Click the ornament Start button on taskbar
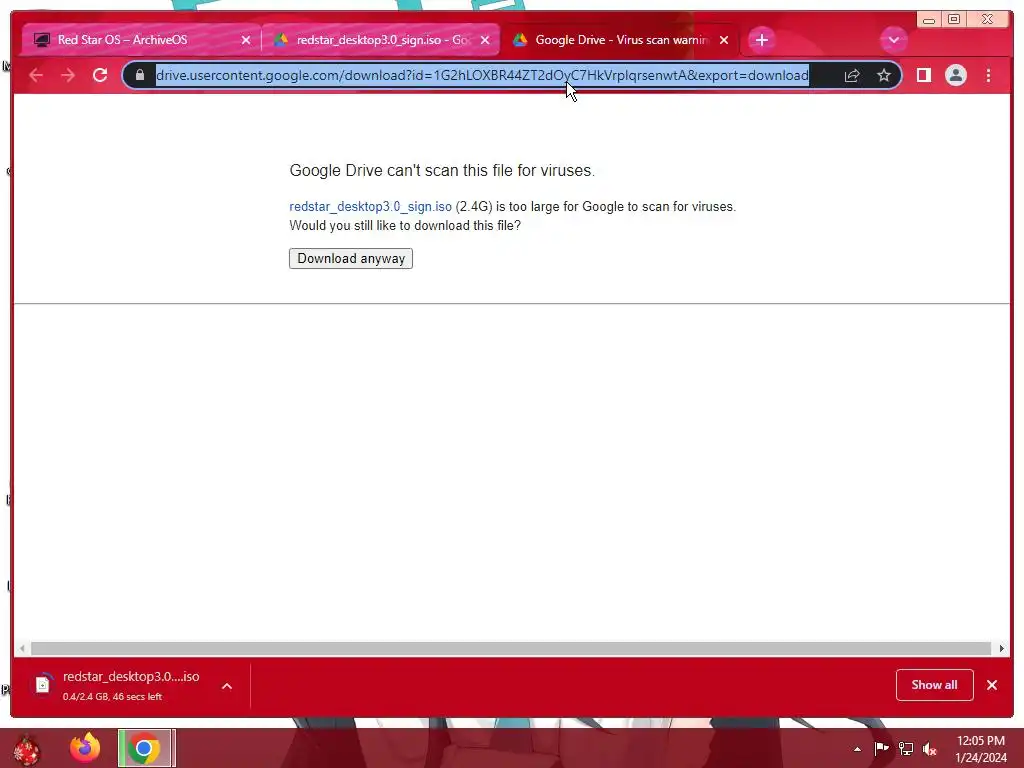1024x768 pixels. tap(27, 749)
